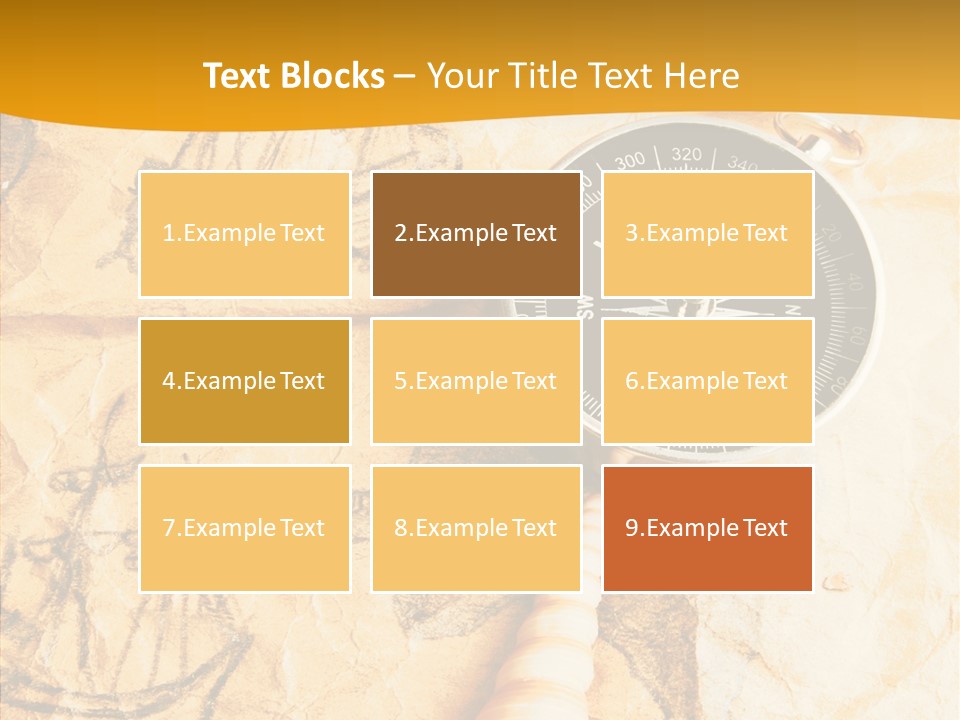Select the 3.Example Text block
Viewport: 960px width, 720px height.
[x=707, y=234]
